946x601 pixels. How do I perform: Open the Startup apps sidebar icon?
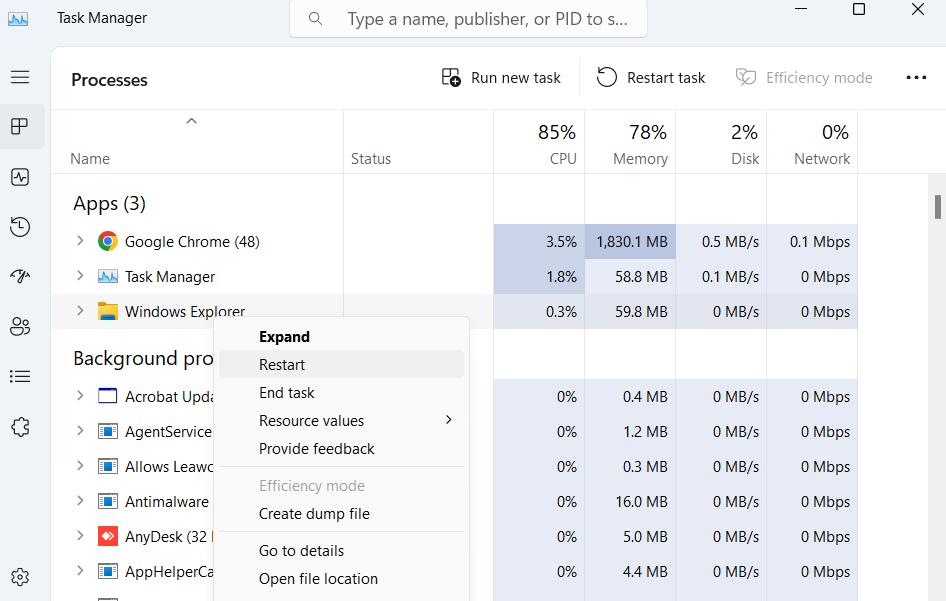point(20,276)
